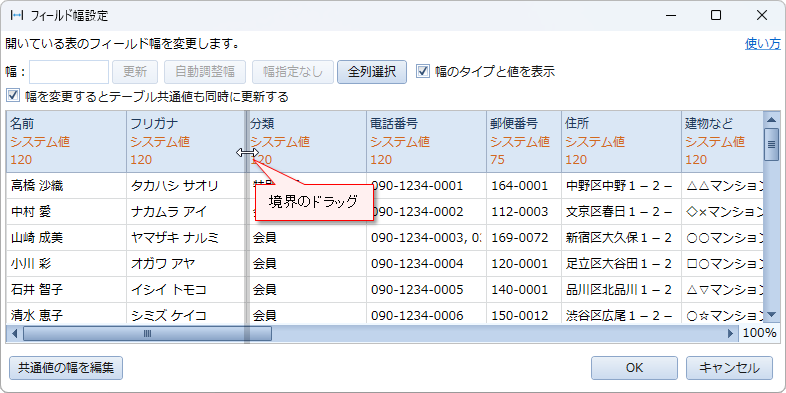Click cell オガワ アヤ
Image resolution: width=786 pixels, height=393 pixels.
185,264
